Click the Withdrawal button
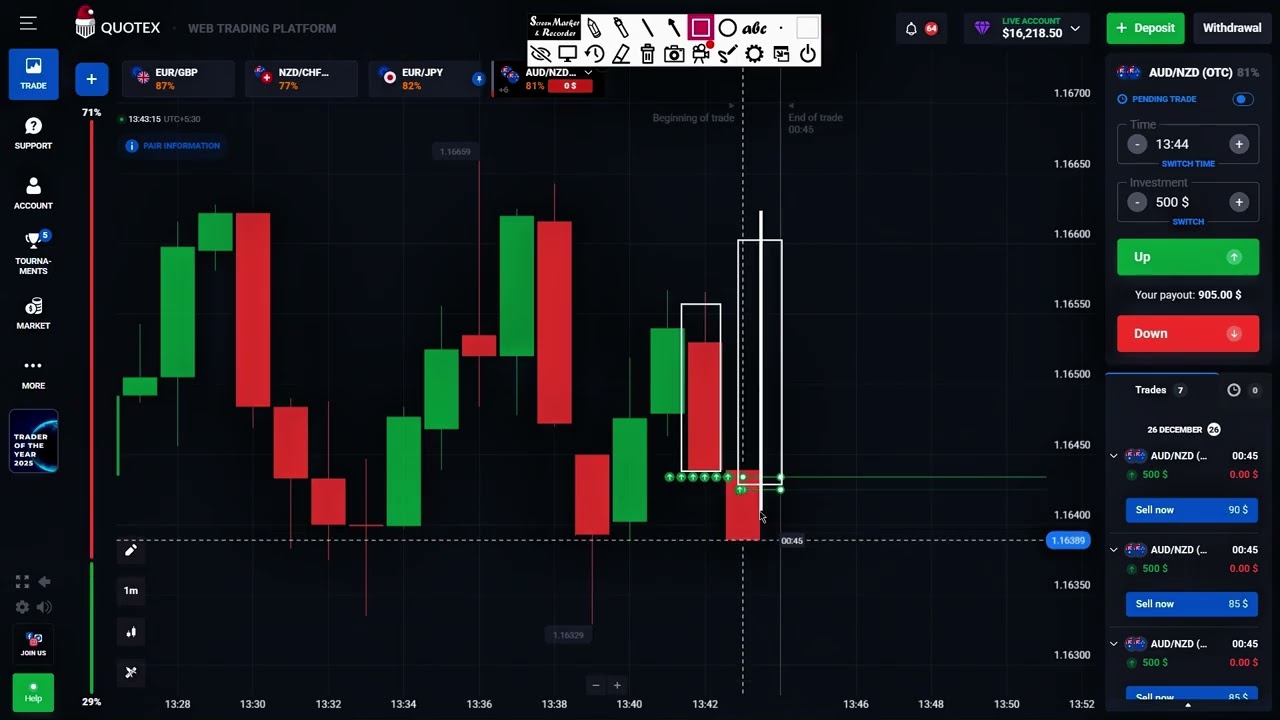The image size is (1280, 720). [1232, 28]
